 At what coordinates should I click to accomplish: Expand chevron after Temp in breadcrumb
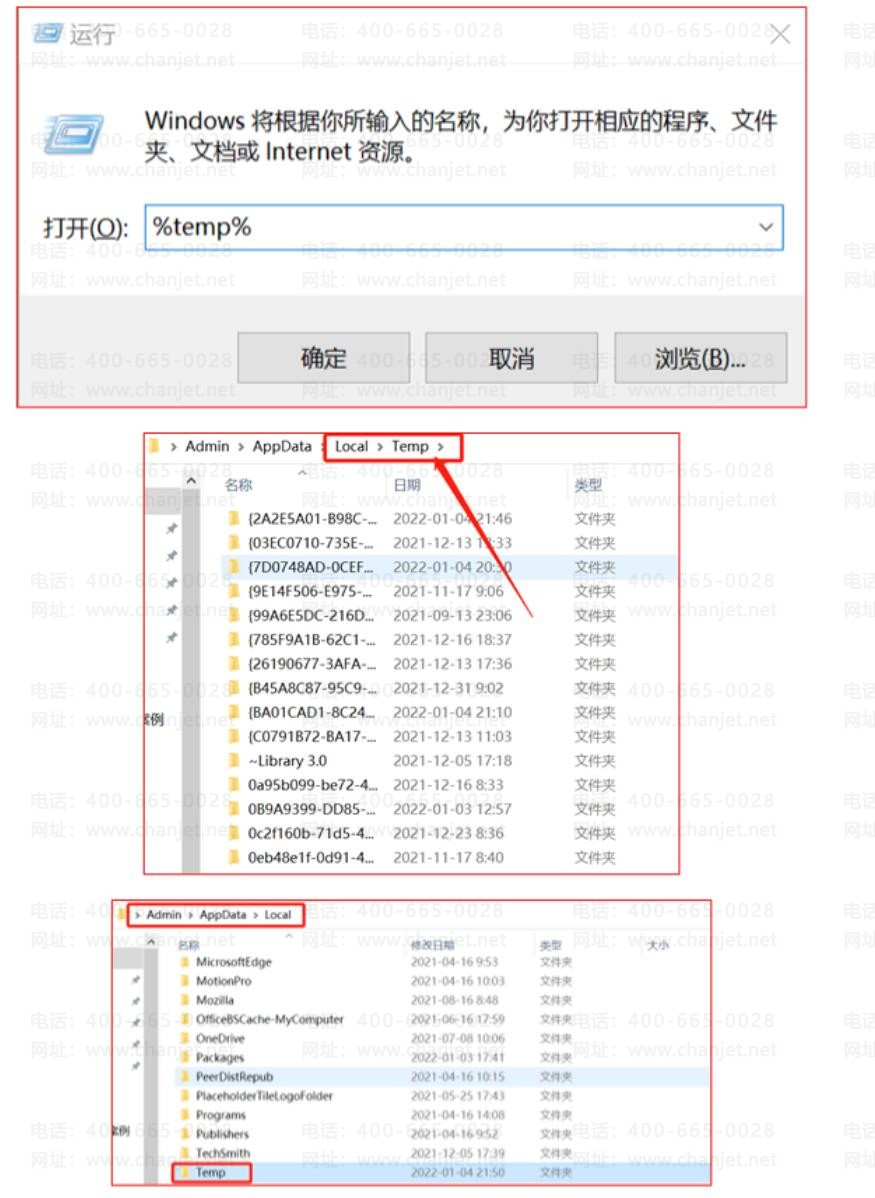[441, 447]
